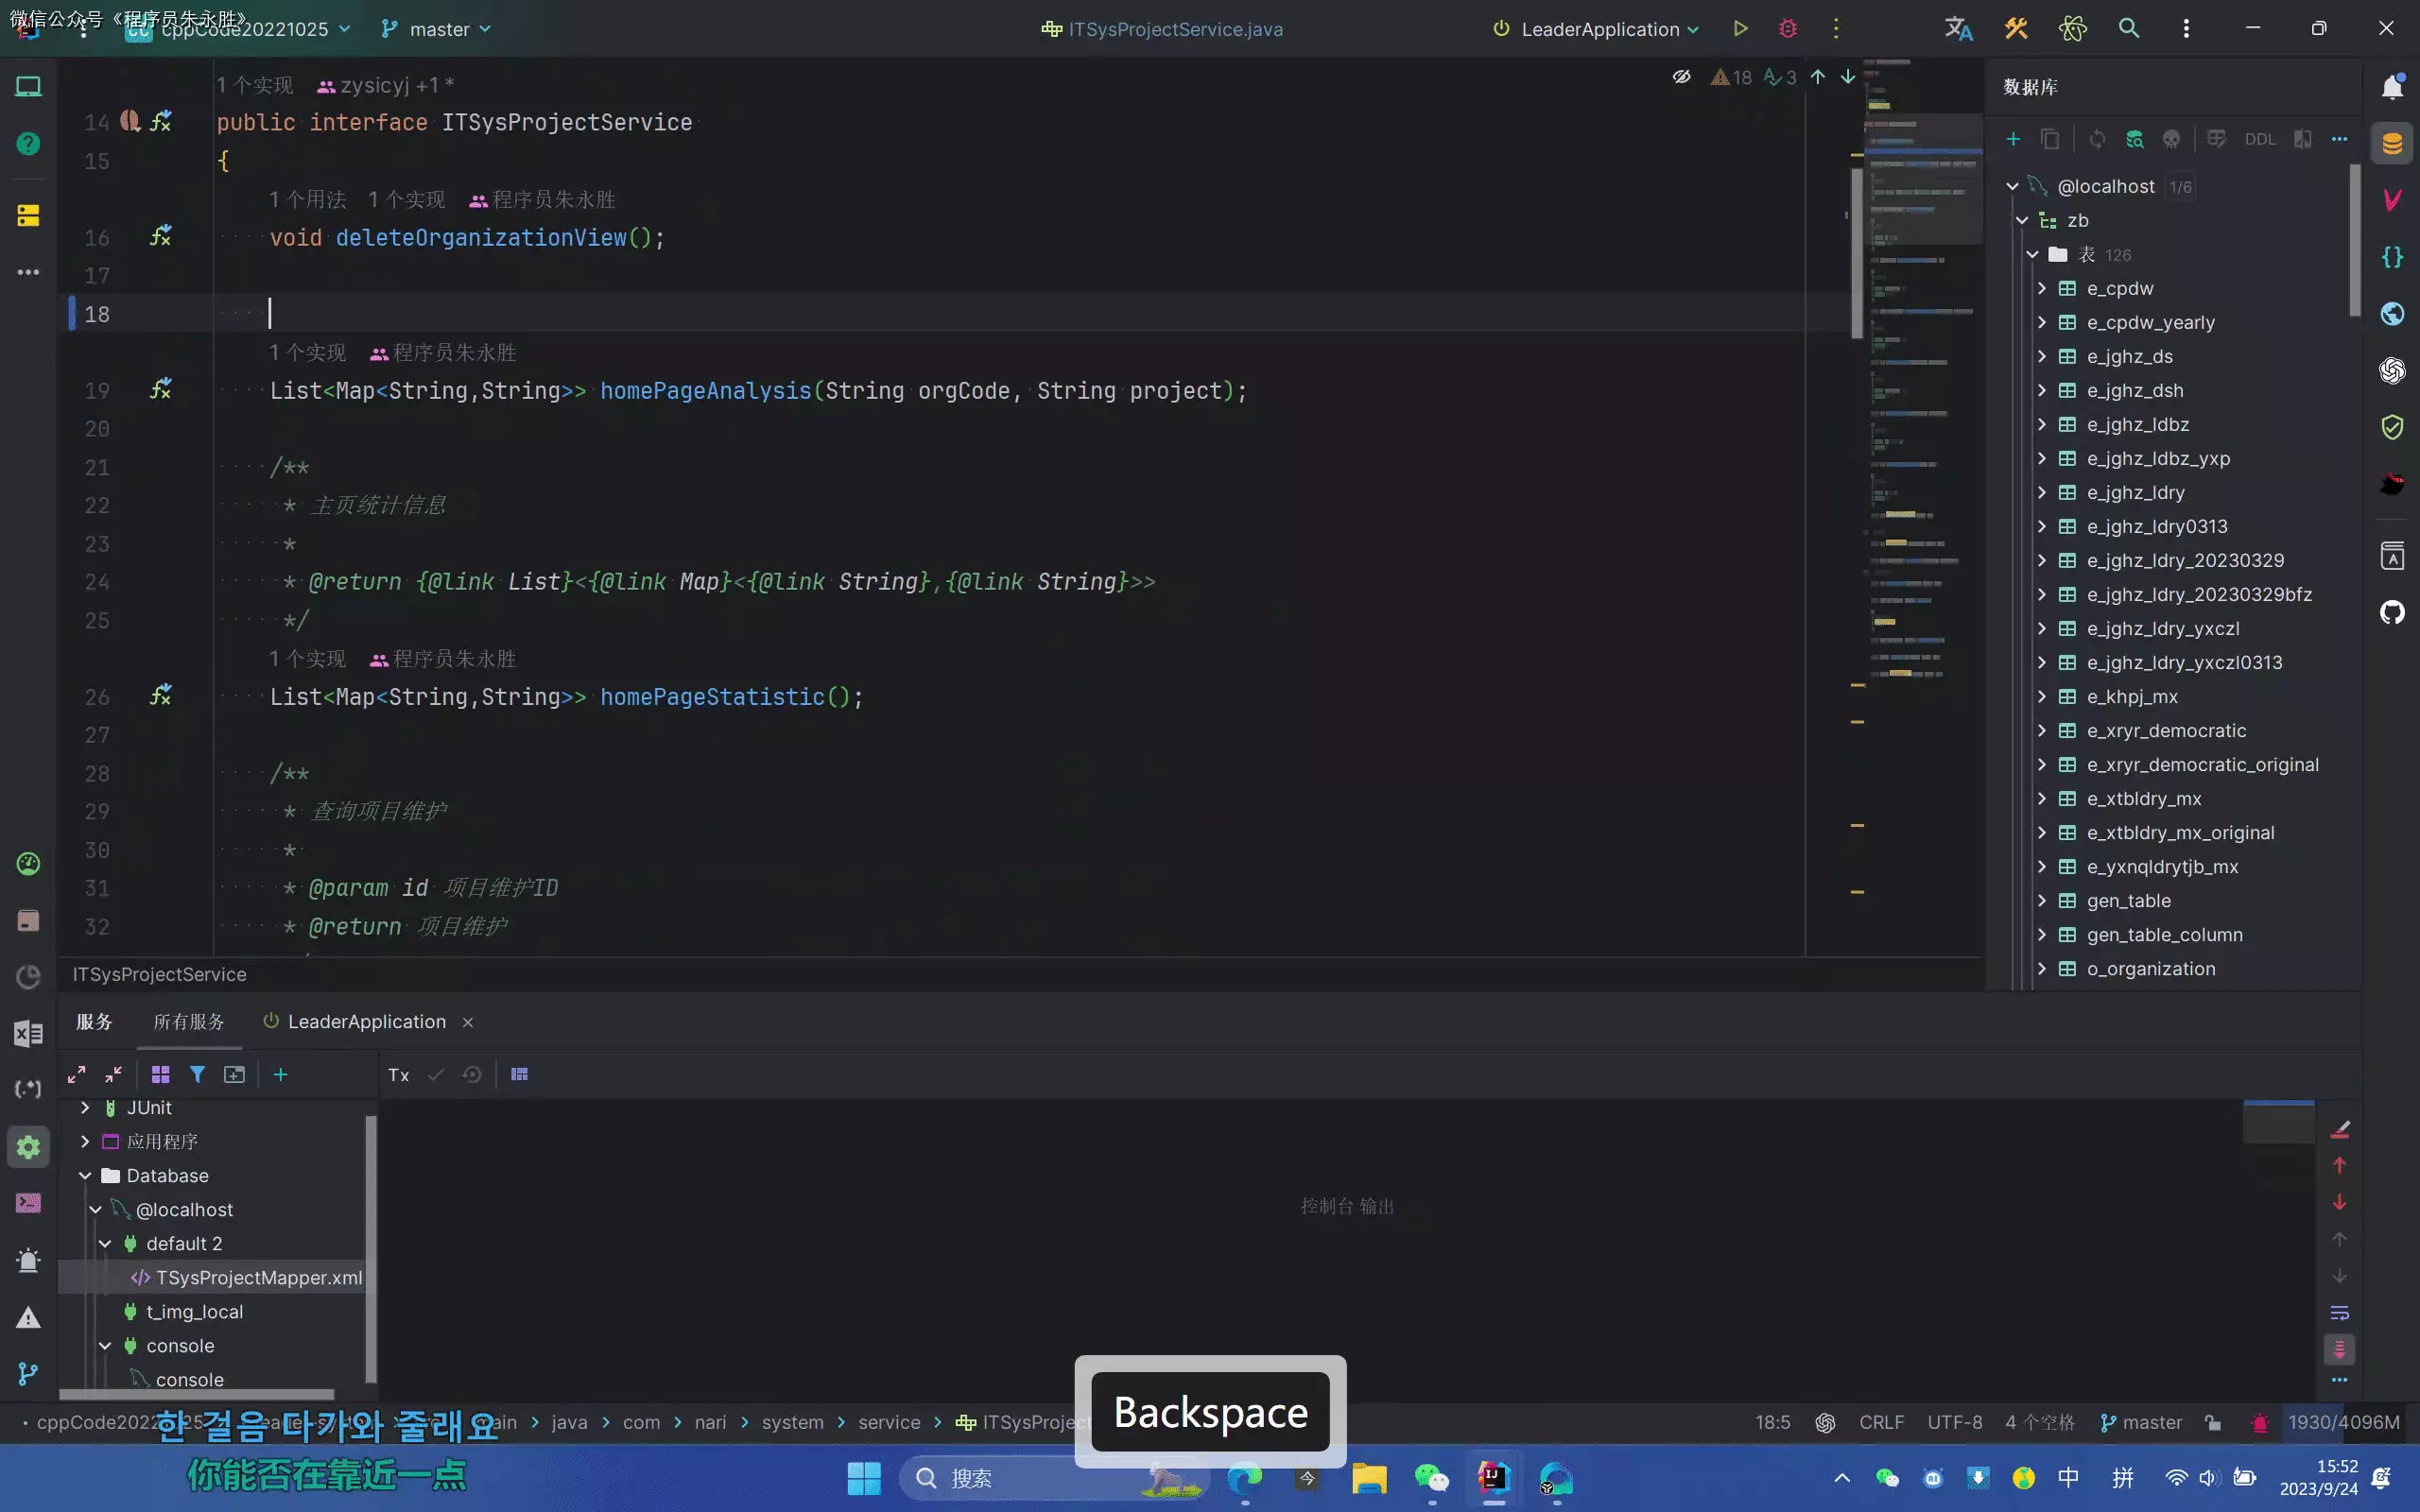Open the search everywhere magnifier
2420x1512 pixels.
coord(2129,29)
